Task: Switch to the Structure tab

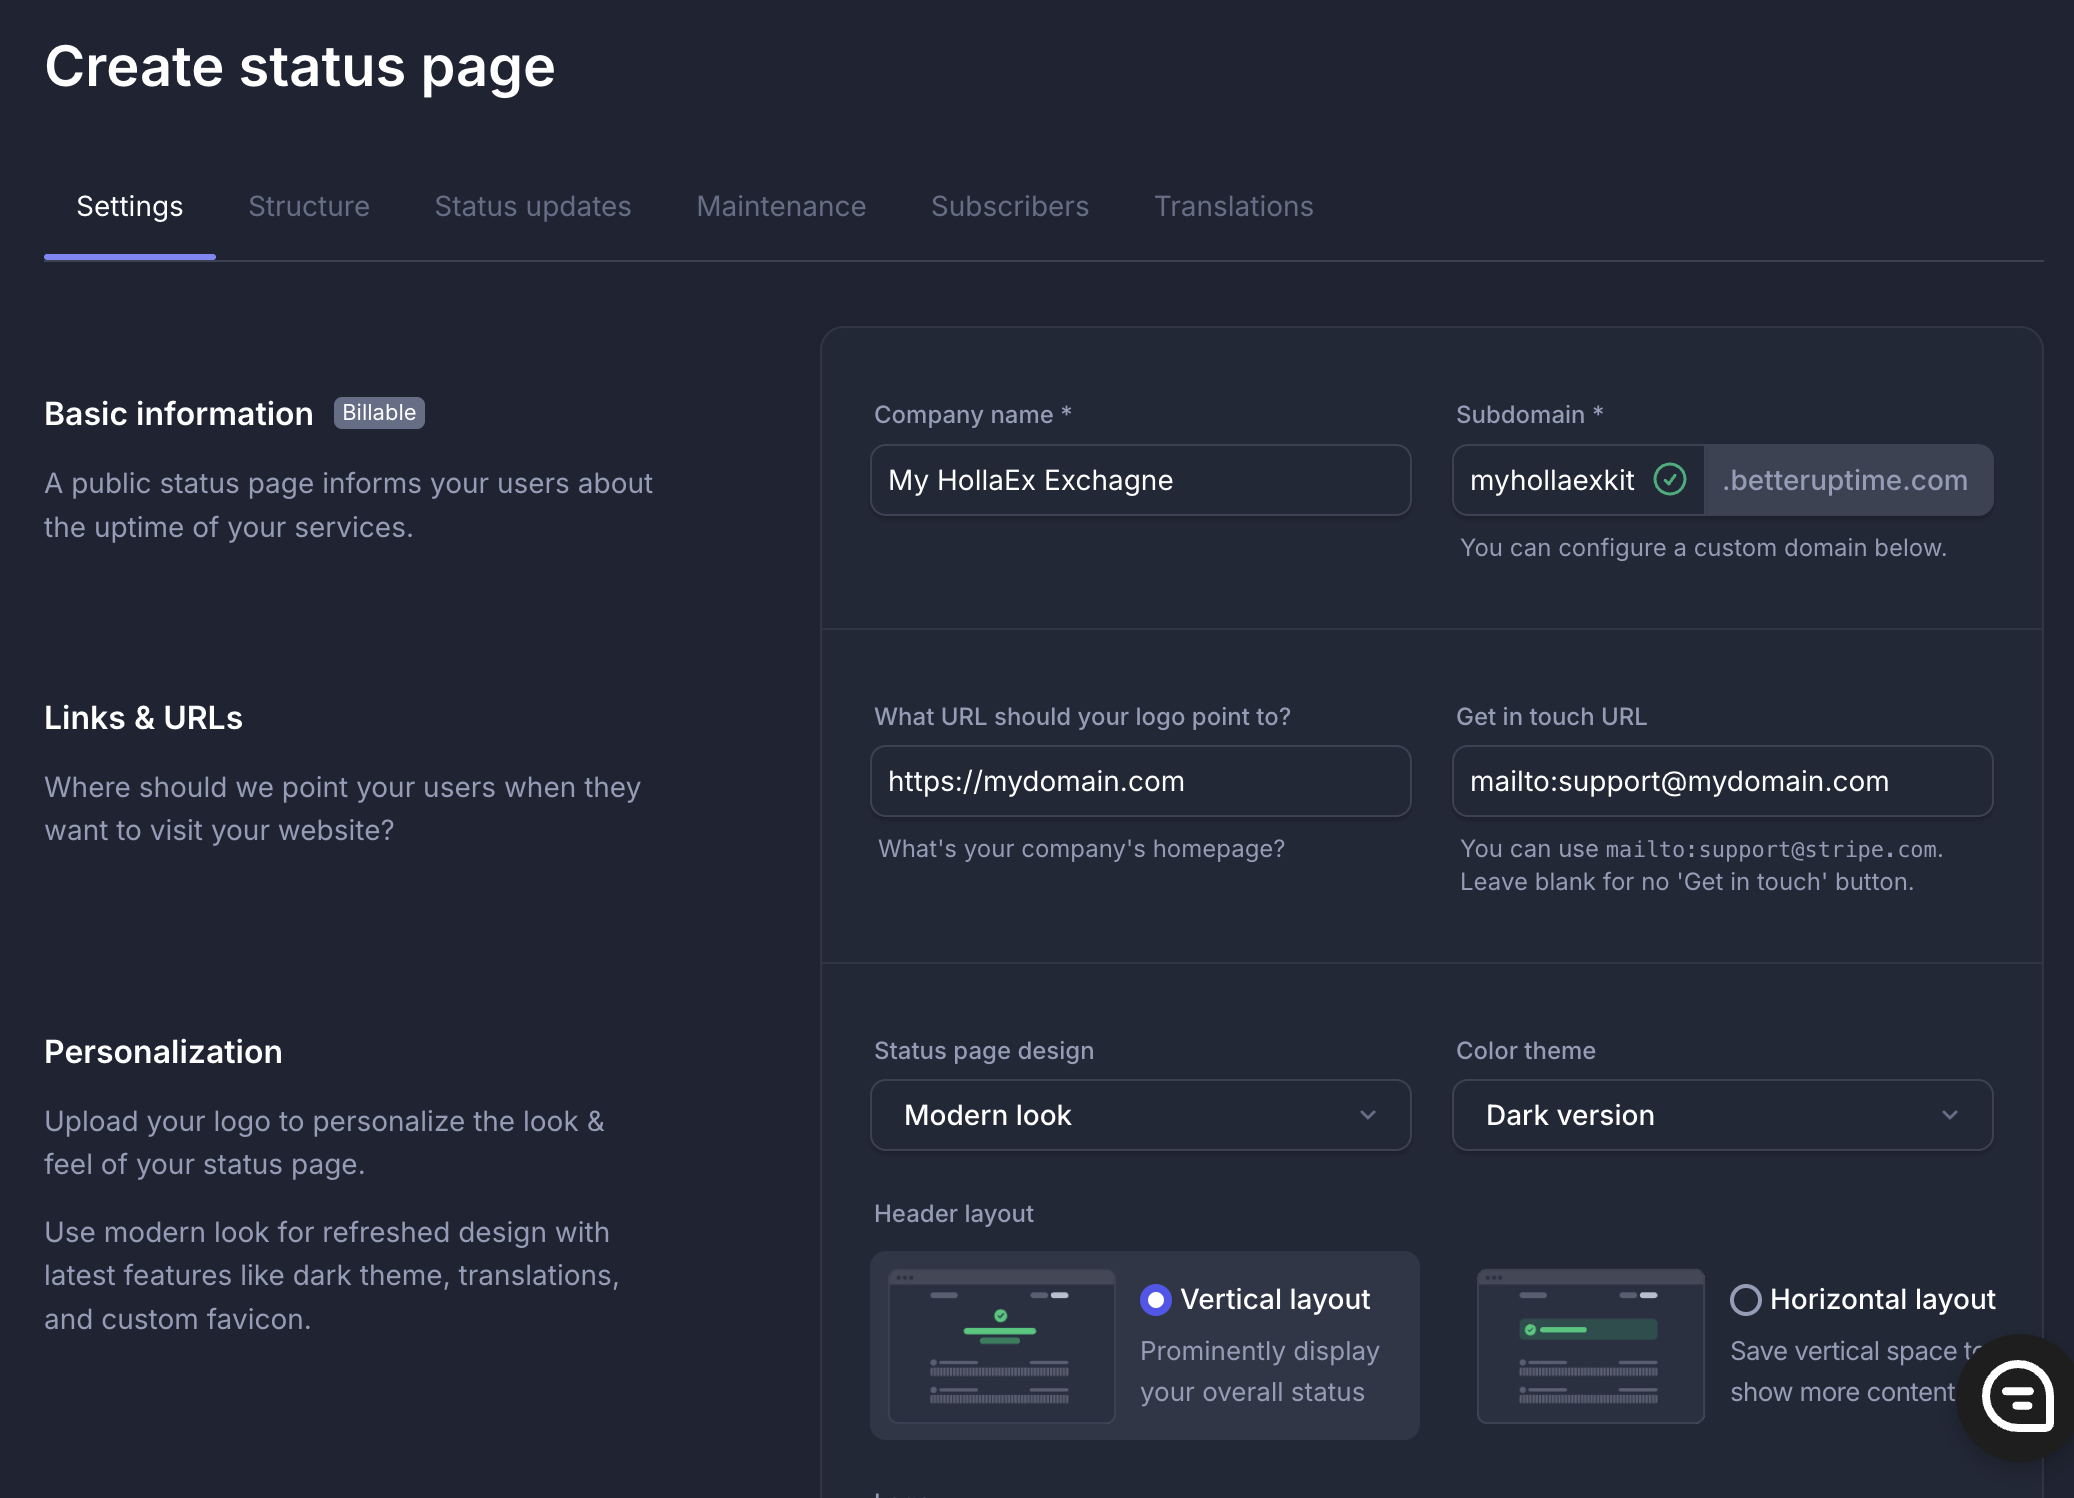Action: click(x=309, y=206)
